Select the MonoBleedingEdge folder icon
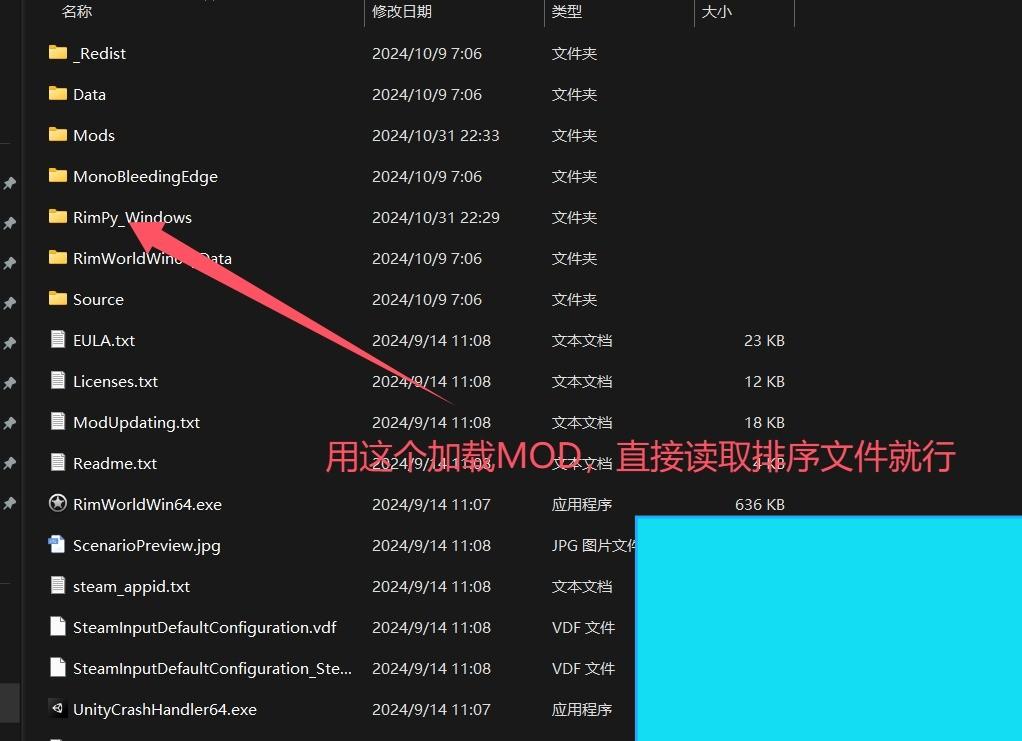This screenshot has height=741, width=1022. [x=58, y=176]
